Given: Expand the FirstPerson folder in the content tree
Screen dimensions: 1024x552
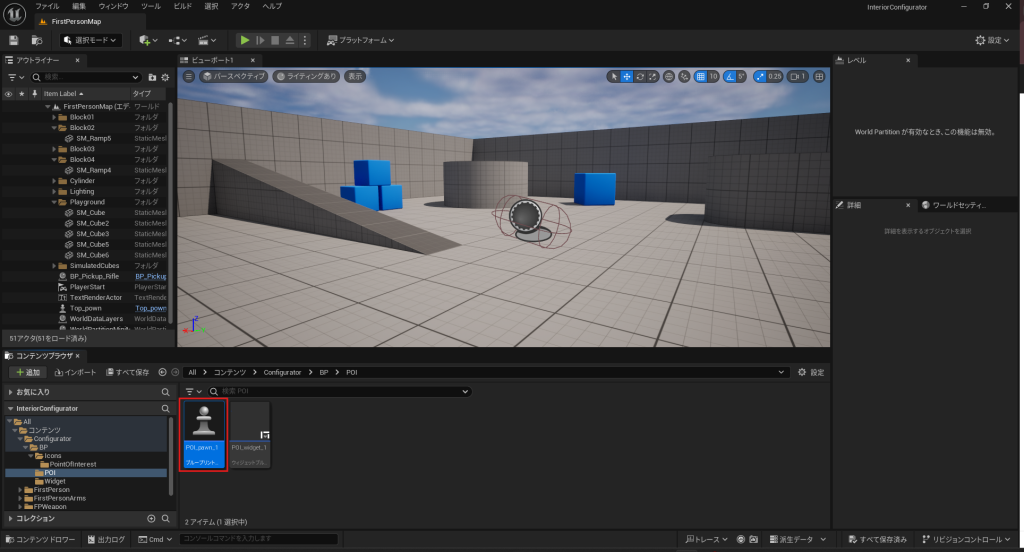Looking at the screenshot, I should [21, 490].
